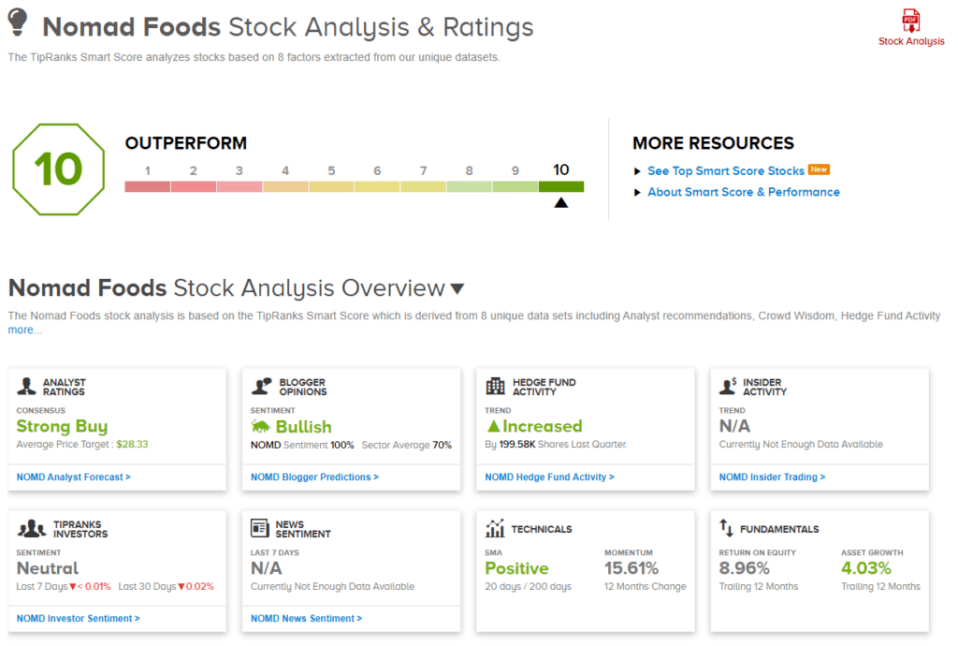Click the Insider Activity icon
Image resolution: width=958 pixels, height=646 pixels.
729,386
